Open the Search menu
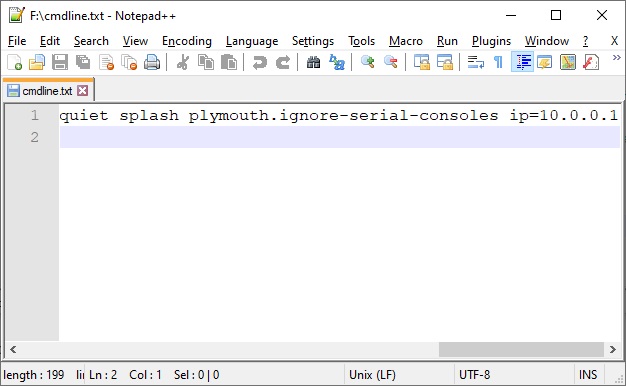 91,41
